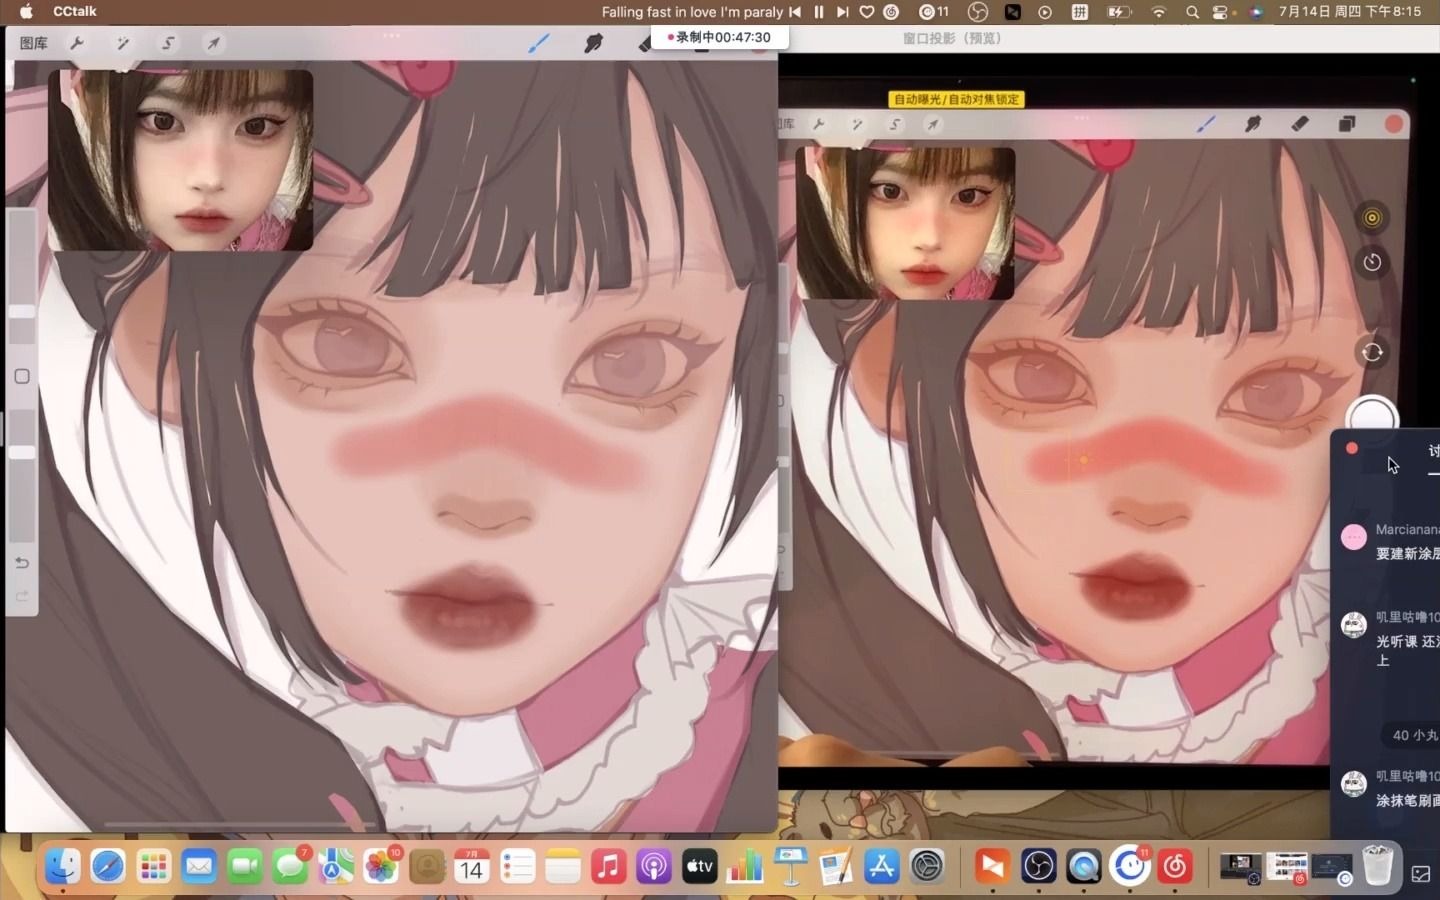Tap the 图库 gallery button in left window
The image size is (1440, 900).
(x=33, y=43)
